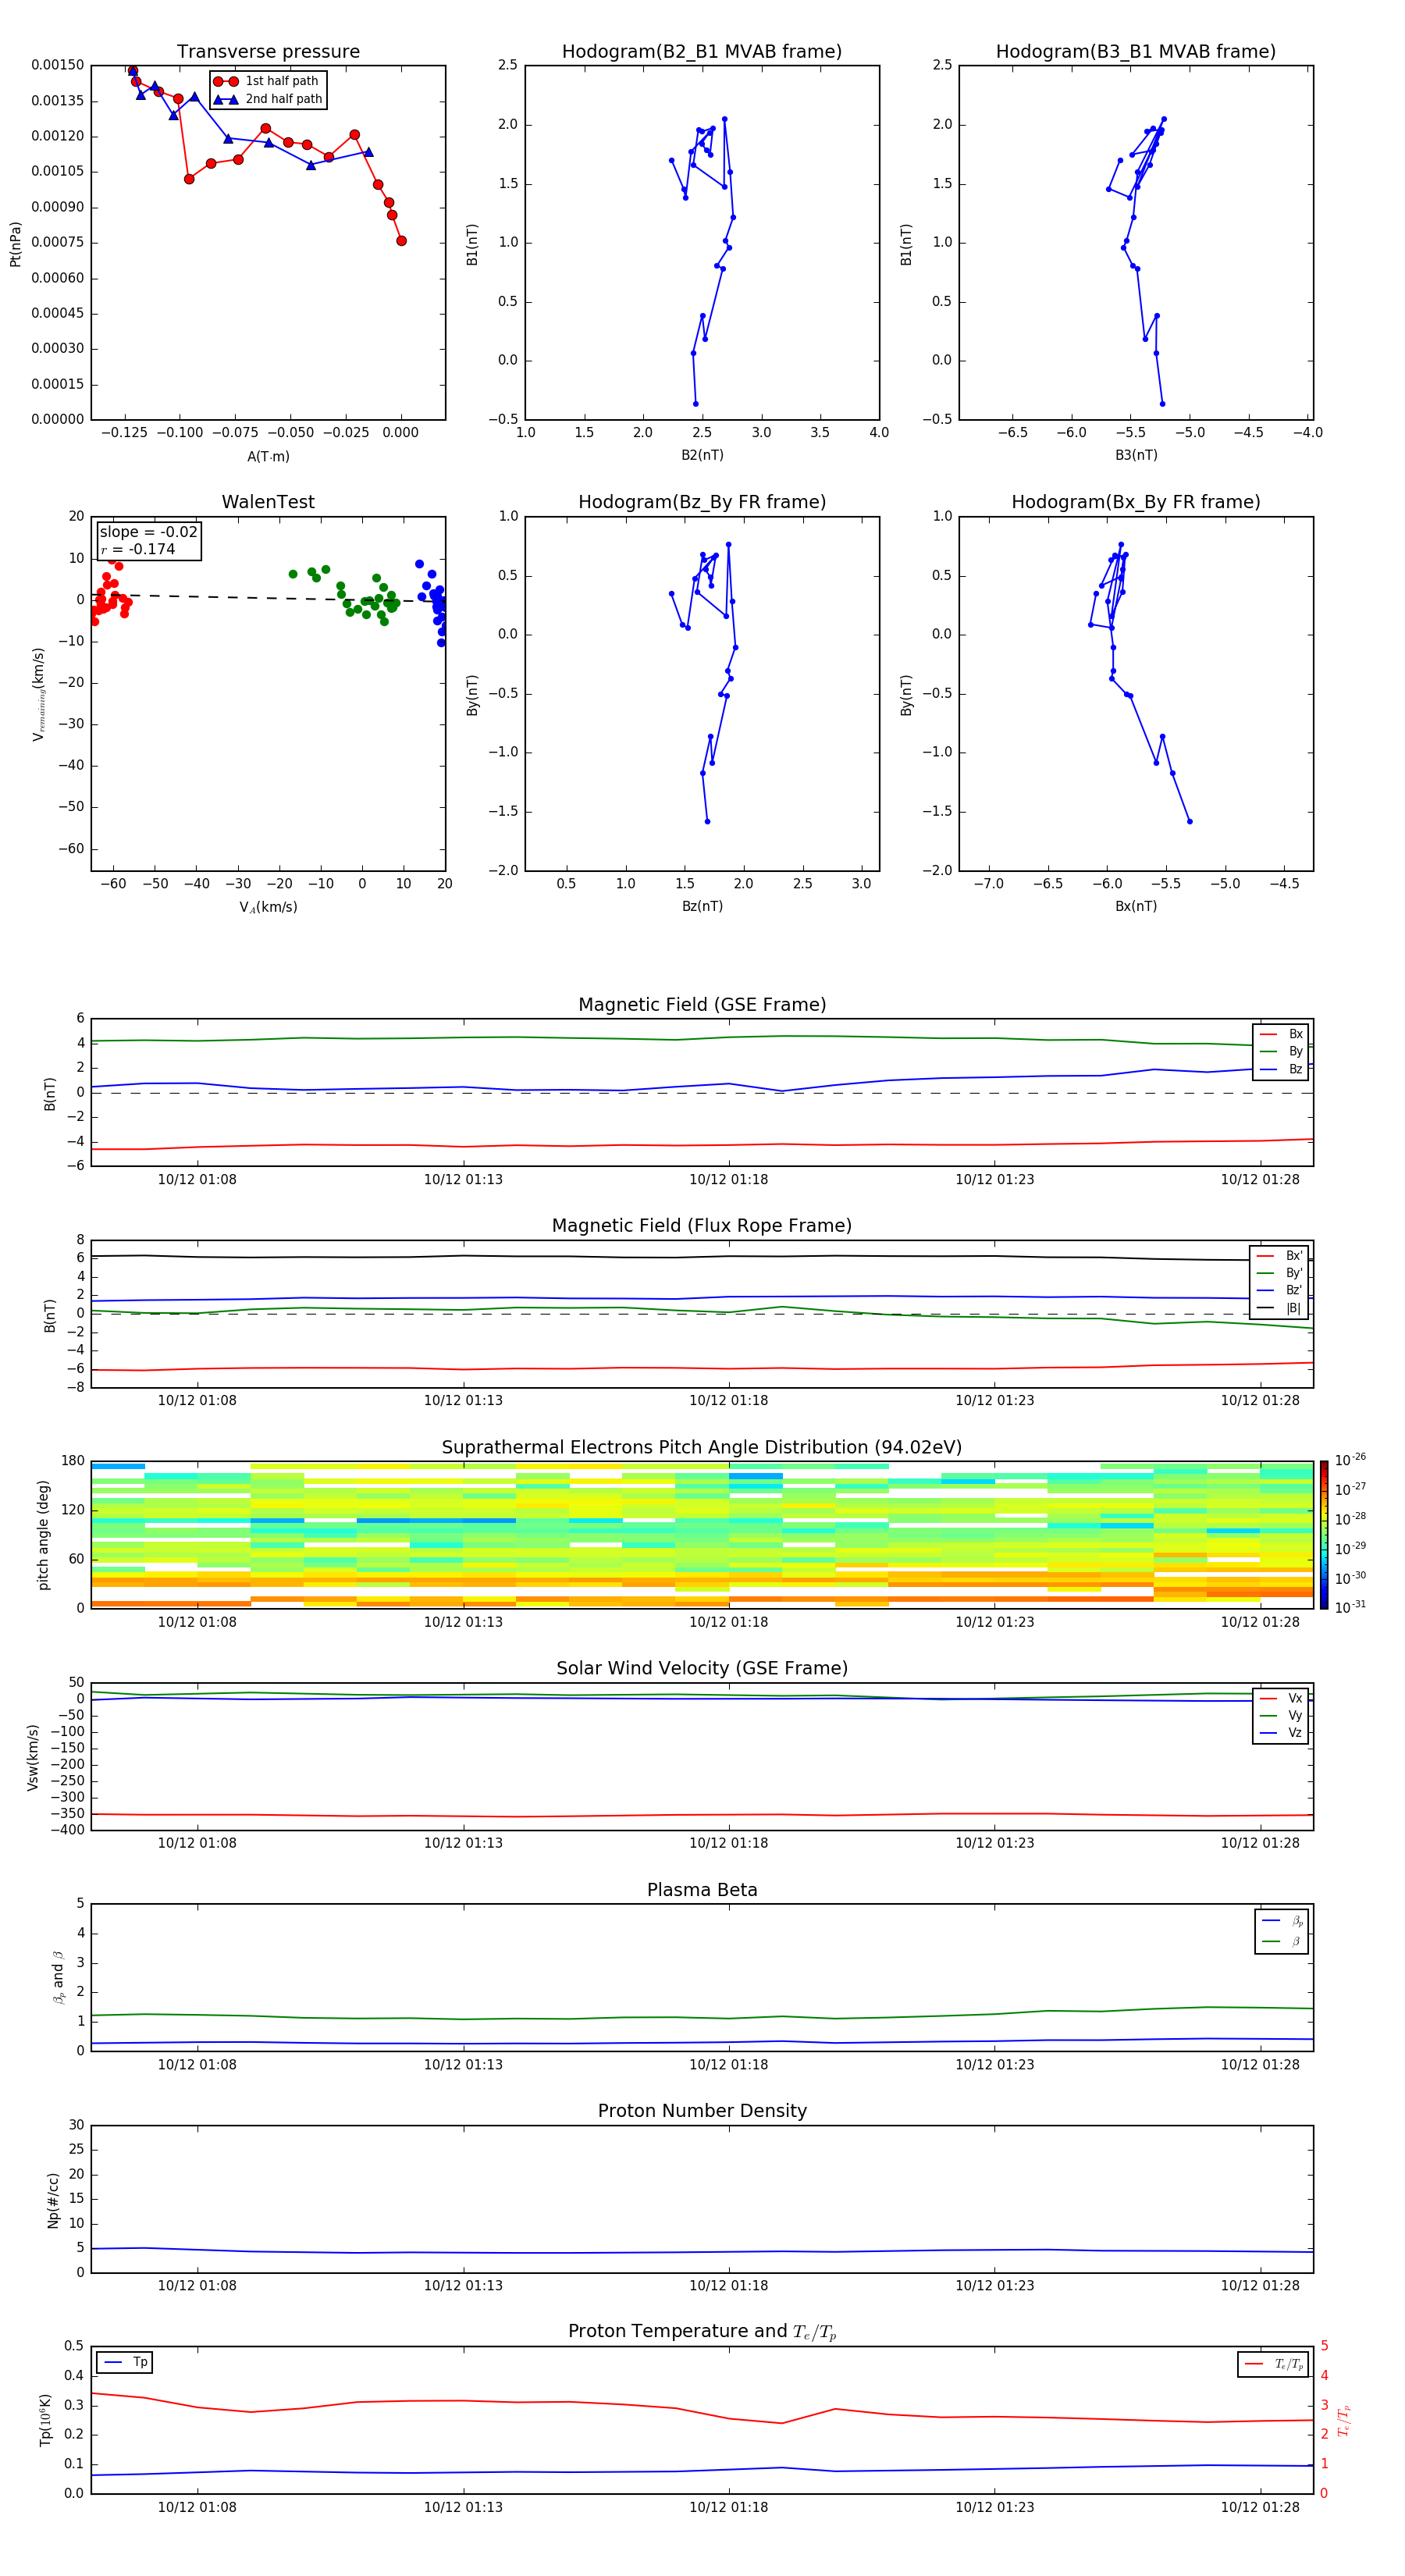Click the 'Vsw(km/s)' y-axis label
The image size is (1405, 2576).
pos(33,1757)
